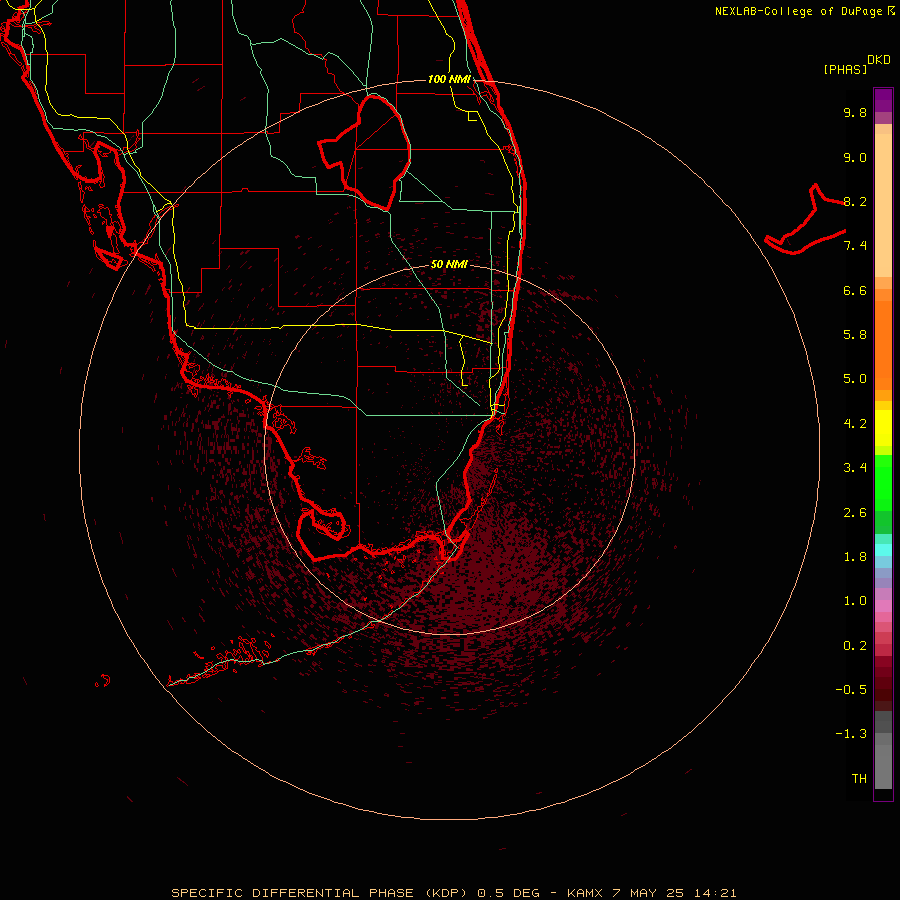Screen dimensions: 900x900
Task: Click the 4.2 value on the color scale
Action: tap(855, 424)
